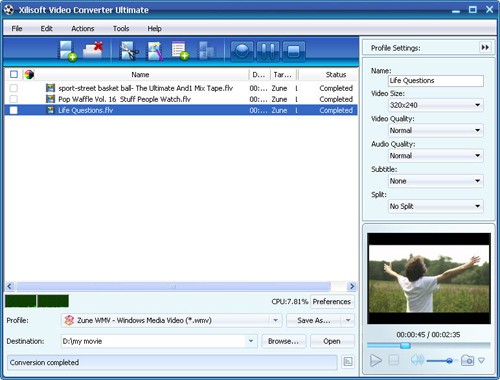The width and height of the screenshot is (500, 380).
Task: Click the Open destination button
Action: [332, 341]
